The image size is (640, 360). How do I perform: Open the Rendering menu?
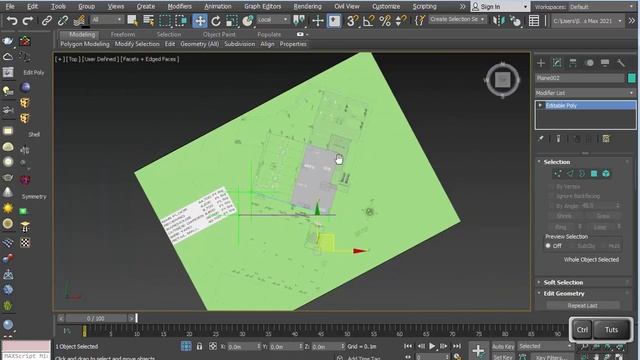[x=307, y=7]
